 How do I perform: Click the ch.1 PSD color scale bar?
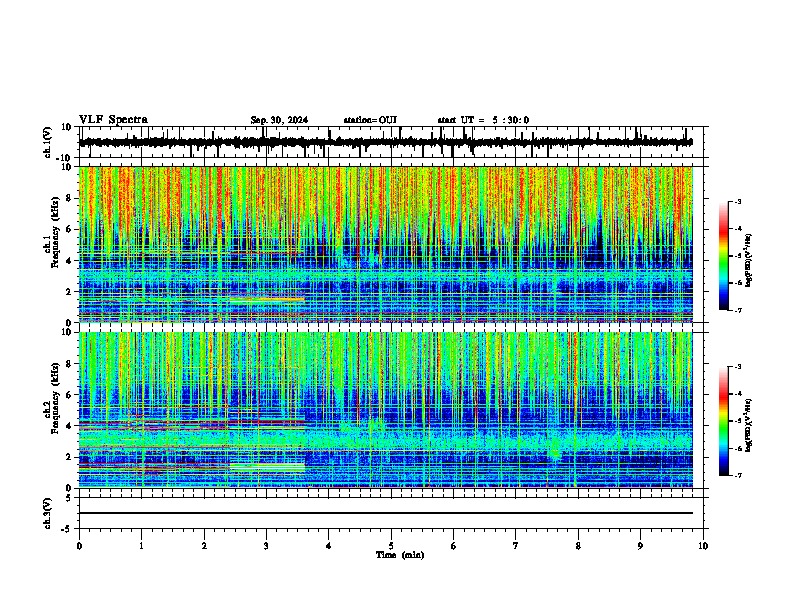tap(724, 256)
